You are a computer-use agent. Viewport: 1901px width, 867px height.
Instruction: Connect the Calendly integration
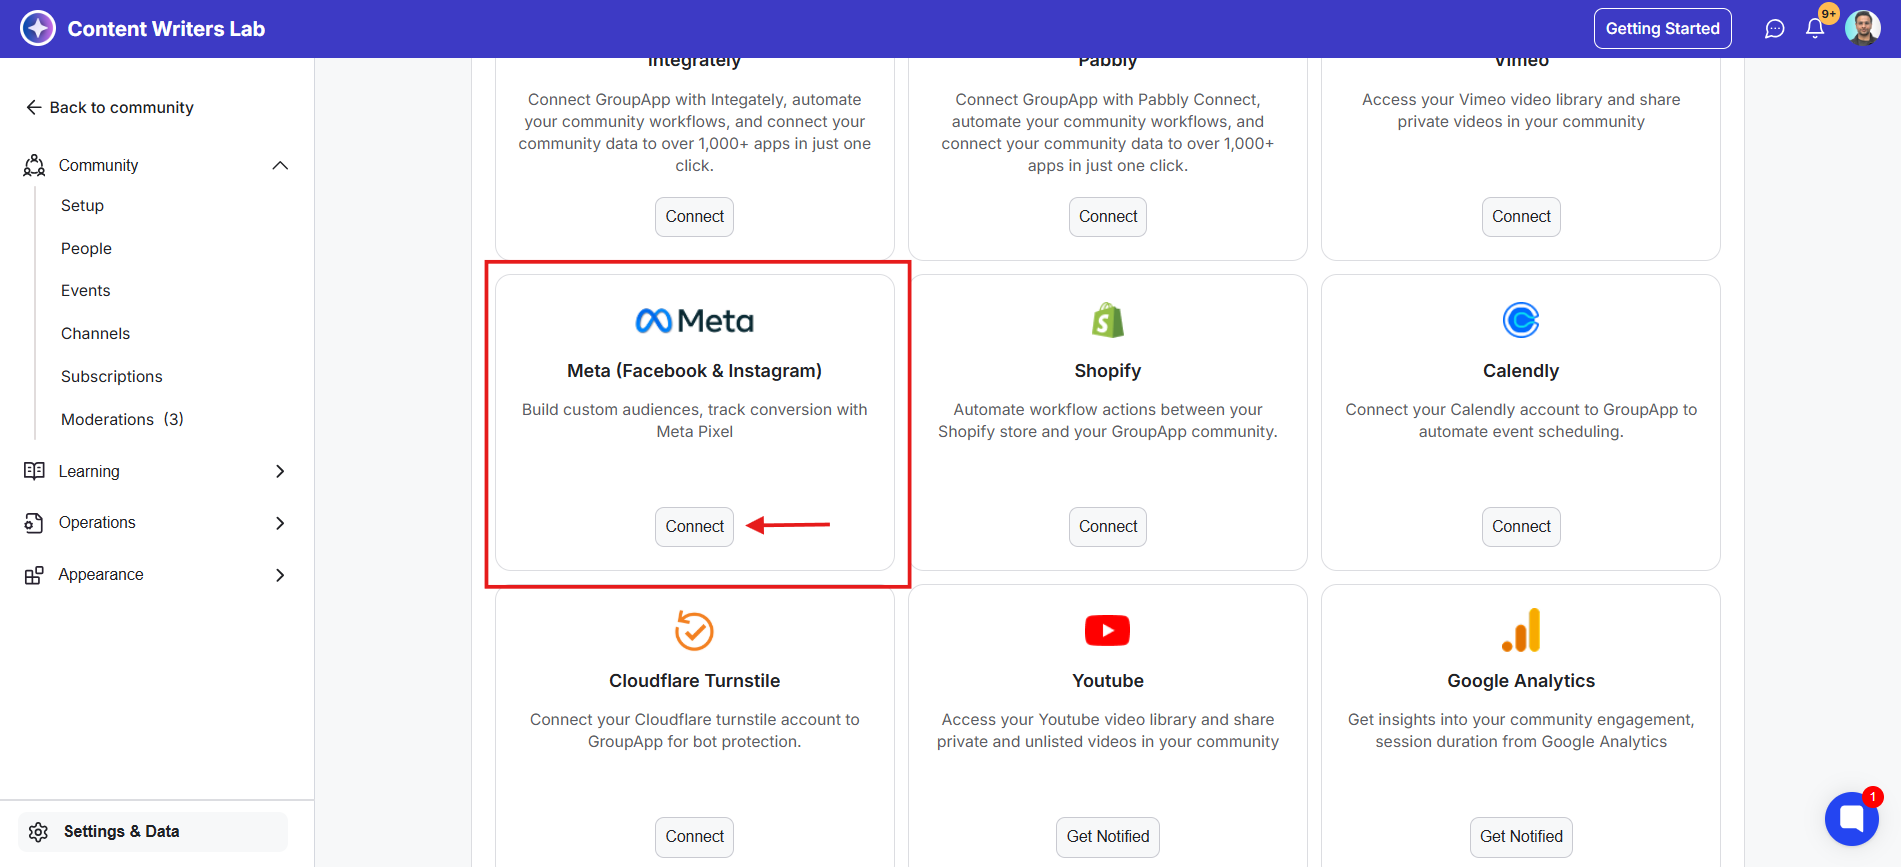pyautogui.click(x=1521, y=527)
